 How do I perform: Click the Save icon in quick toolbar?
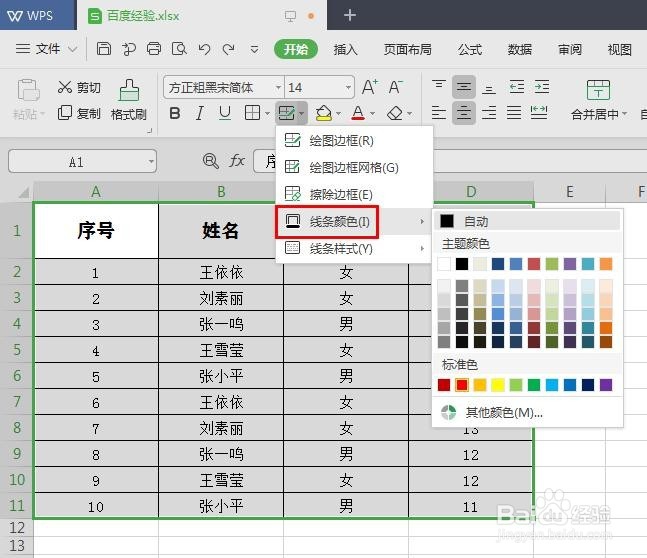104,49
